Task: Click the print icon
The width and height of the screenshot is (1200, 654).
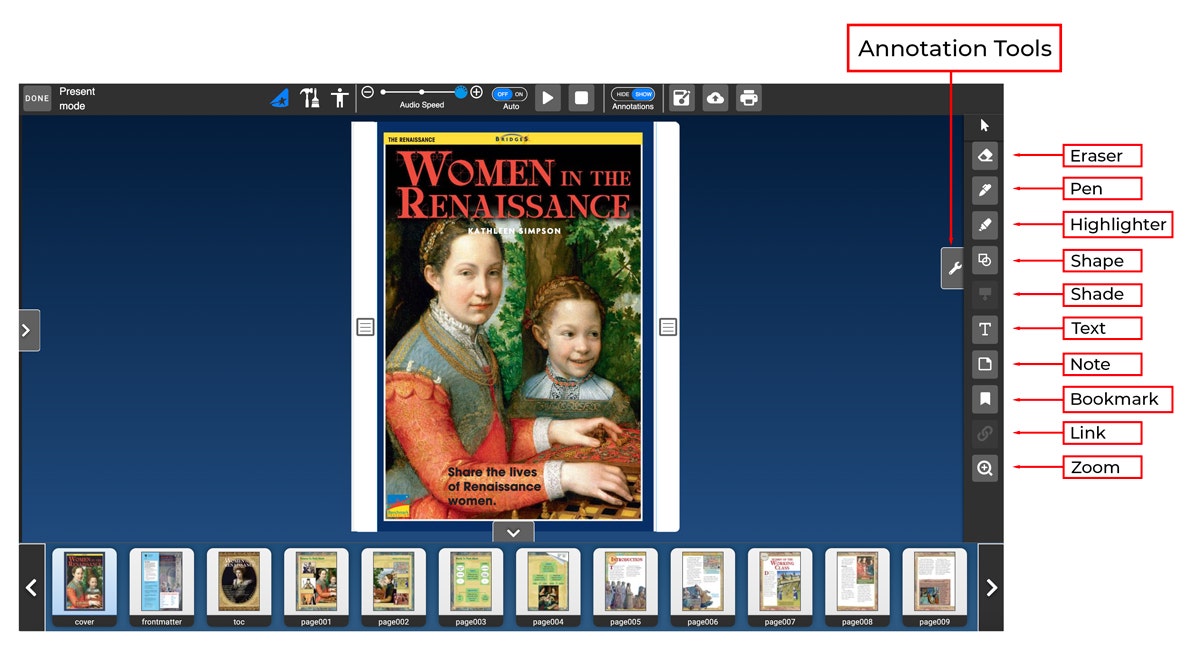Action: click(x=749, y=98)
